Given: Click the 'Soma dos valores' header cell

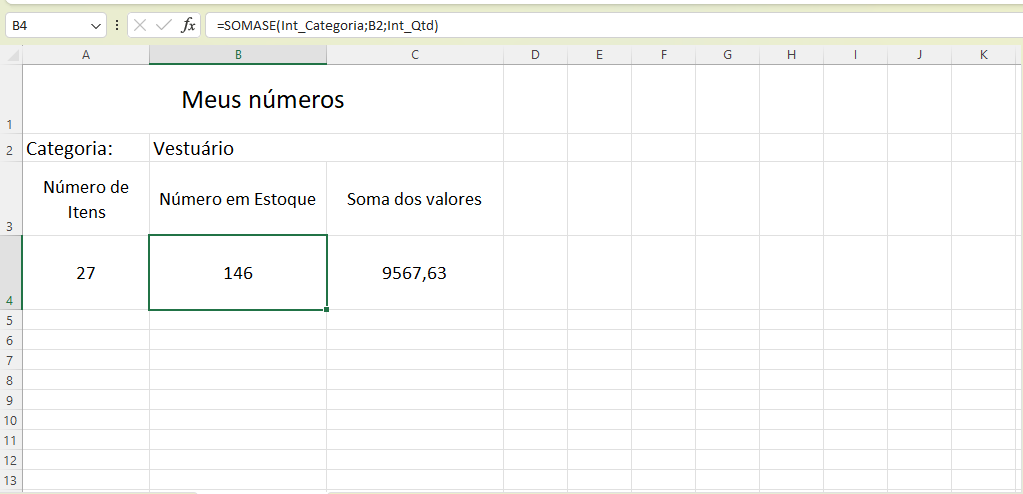Looking at the screenshot, I should click(x=415, y=198).
